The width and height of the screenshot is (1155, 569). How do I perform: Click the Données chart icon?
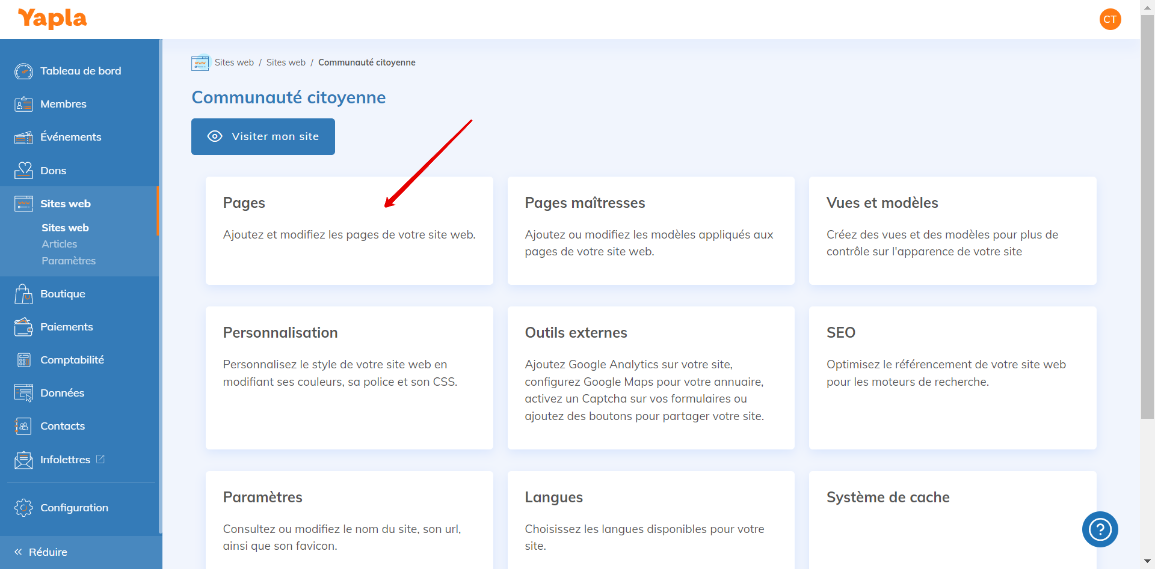point(24,393)
